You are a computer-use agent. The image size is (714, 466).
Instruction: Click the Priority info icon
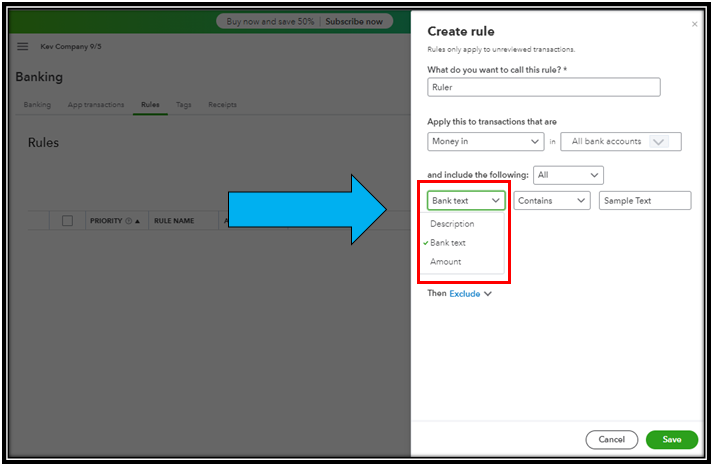tap(128, 221)
